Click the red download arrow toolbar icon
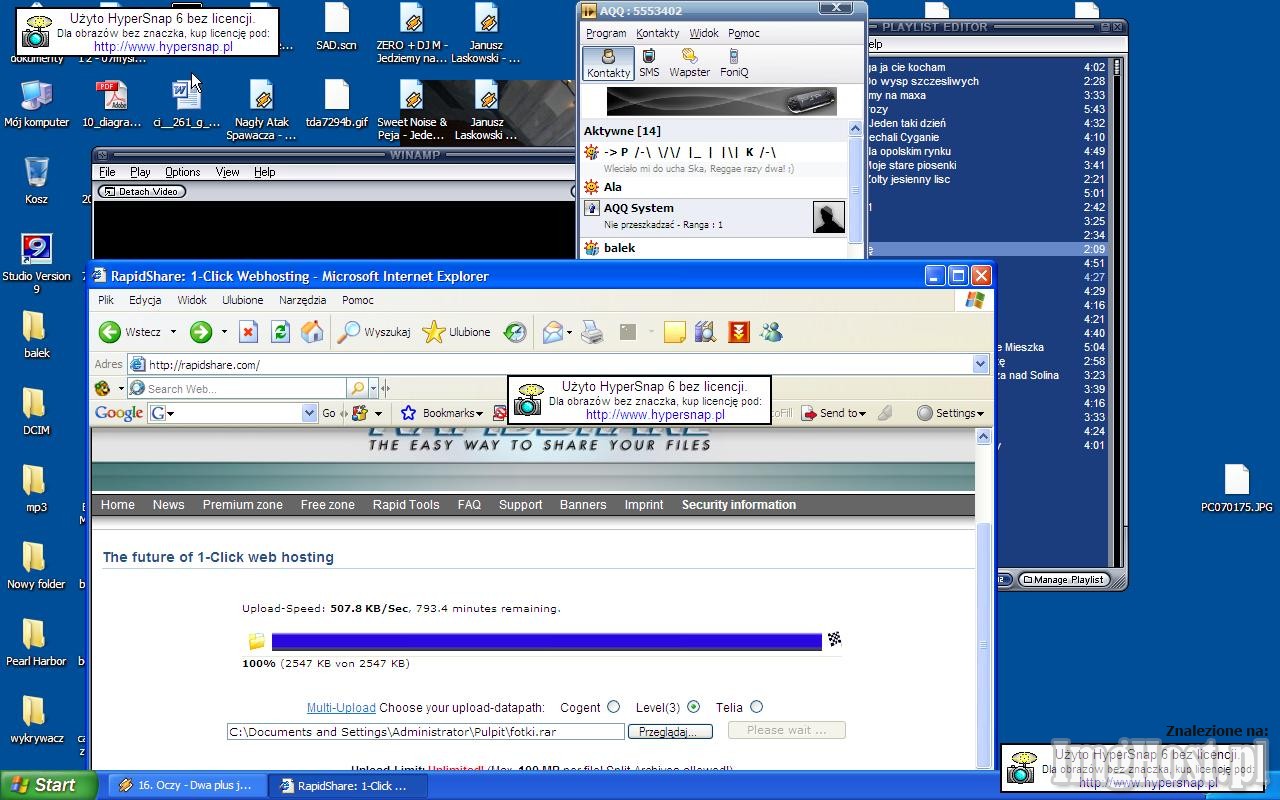The height and width of the screenshot is (800, 1280). point(739,332)
